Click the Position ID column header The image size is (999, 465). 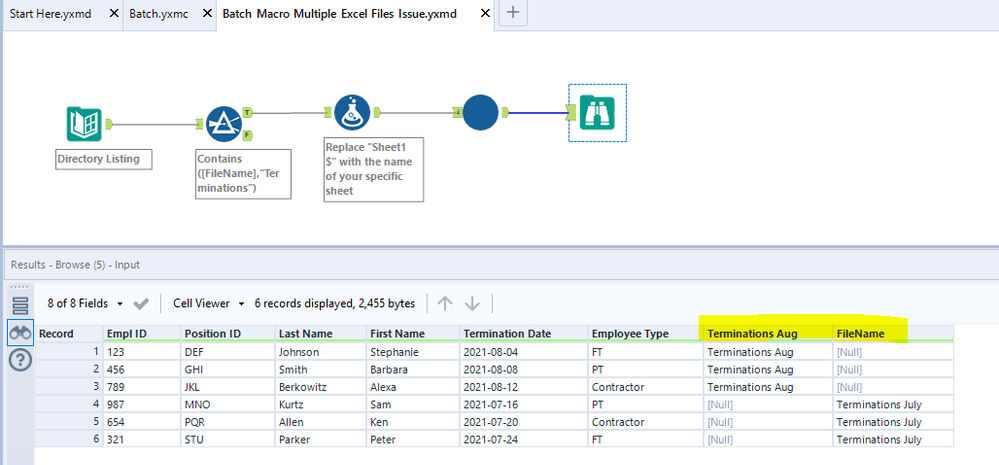pyautogui.click(x=228, y=333)
